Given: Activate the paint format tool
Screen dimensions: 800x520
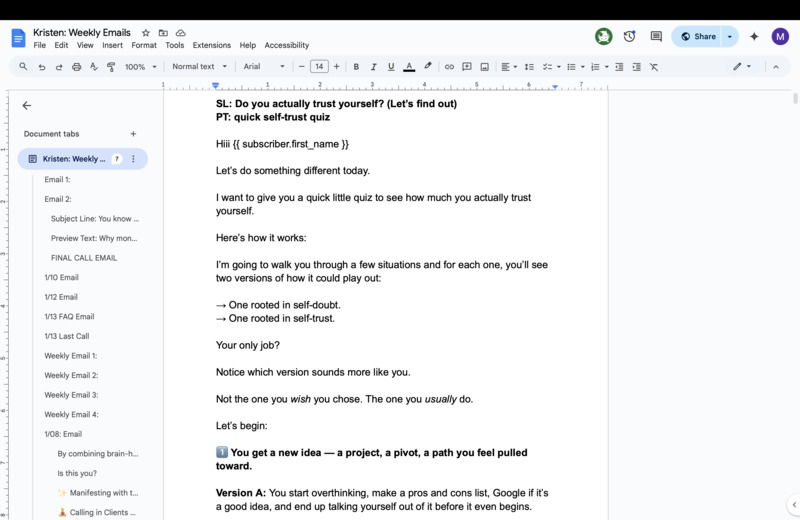Looking at the screenshot, I should pos(111,67).
